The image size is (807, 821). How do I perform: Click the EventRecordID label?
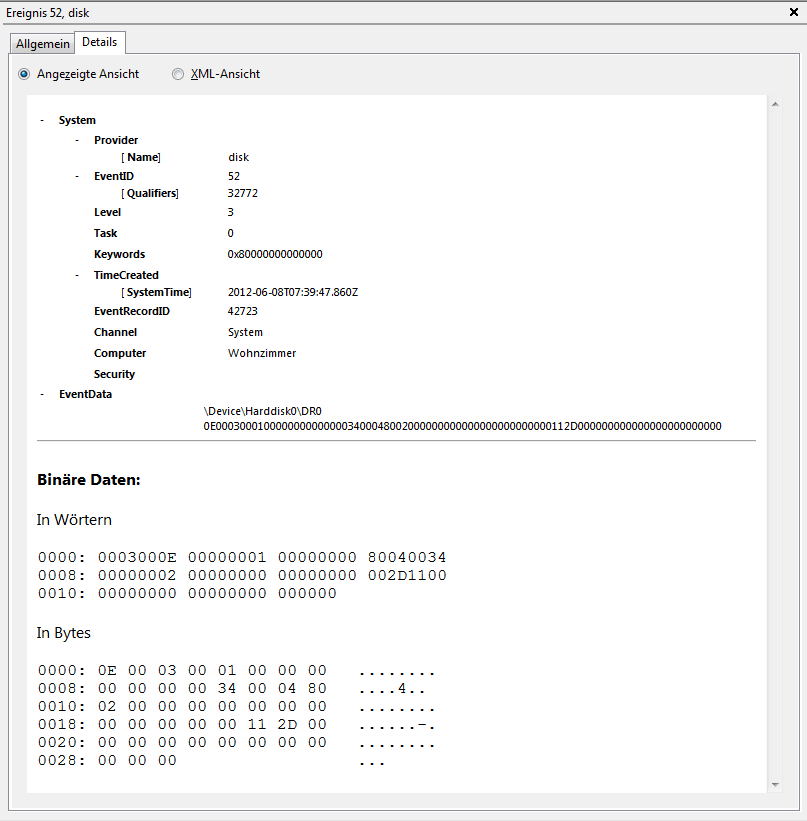[x=132, y=311]
